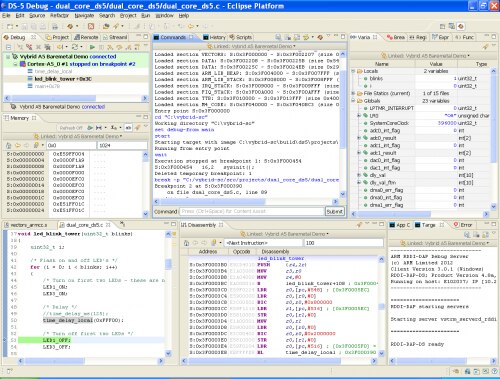The image size is (500, 379).
Task: Select the time_delay_local stack frame
Action: (53, 71)
